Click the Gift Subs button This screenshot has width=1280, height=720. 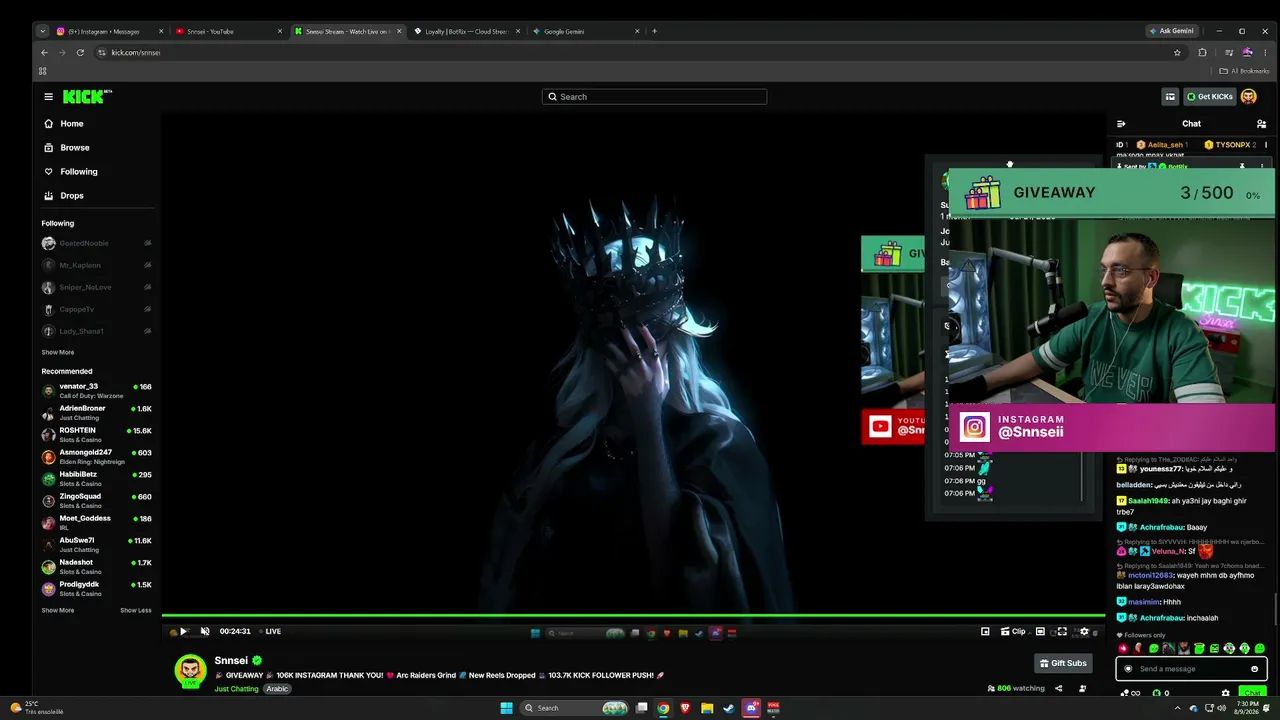pyautogui.click(x=1063, y=663)
